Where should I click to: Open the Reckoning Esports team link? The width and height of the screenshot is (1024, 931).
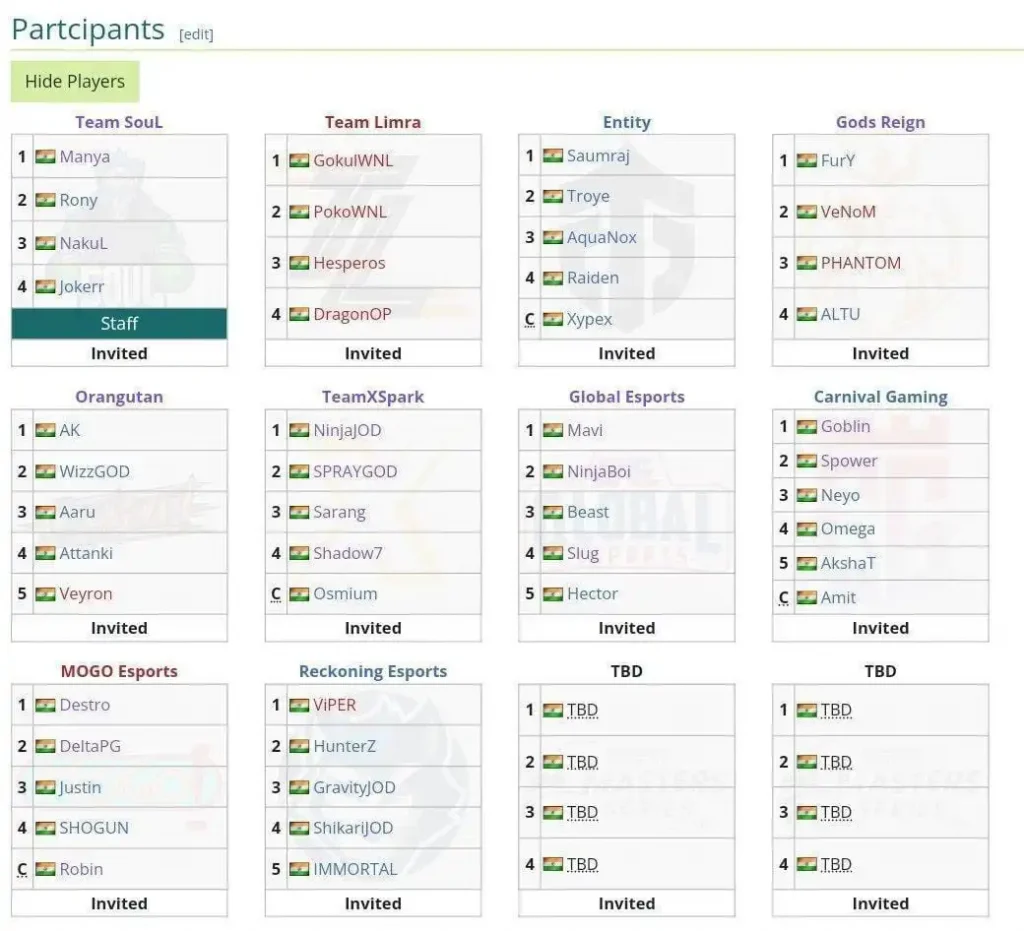(372, 671)
